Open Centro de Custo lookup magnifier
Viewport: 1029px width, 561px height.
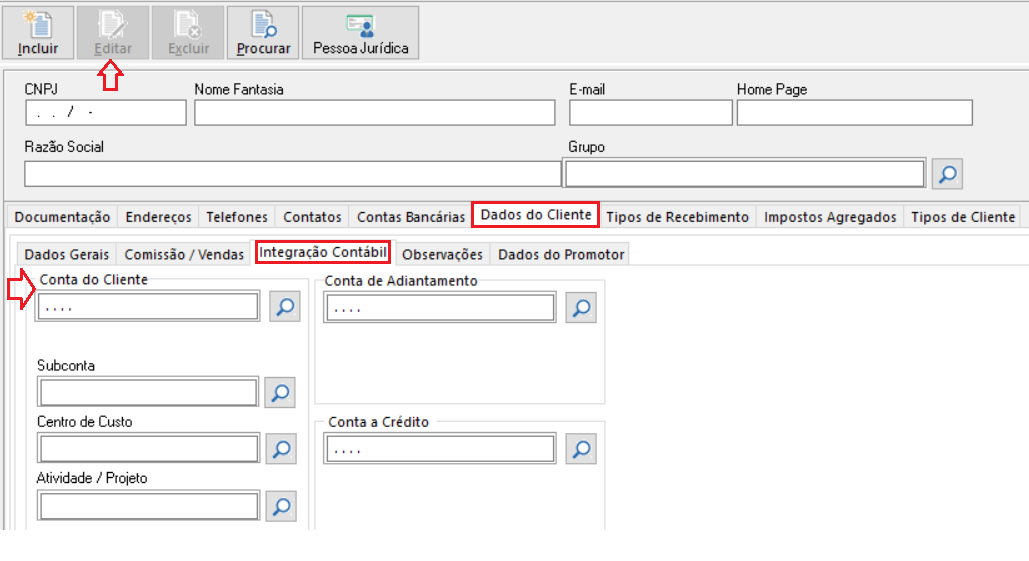[282, 449]
